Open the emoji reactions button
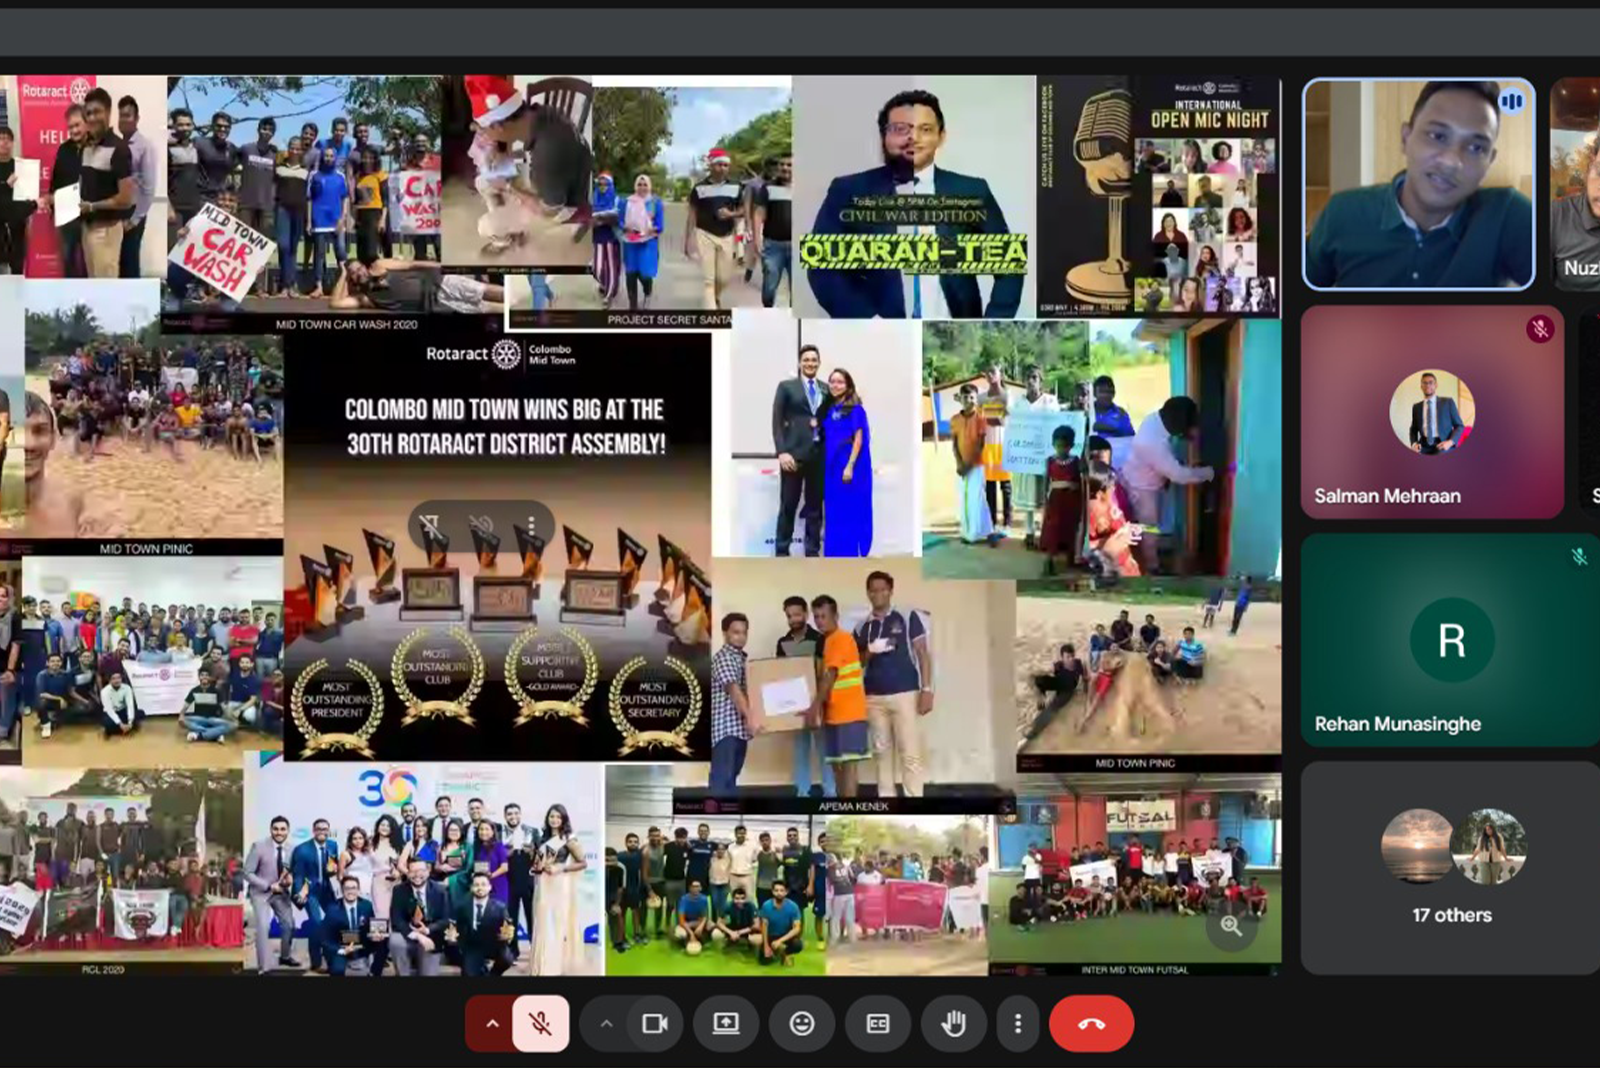Screen dimensions: 1600x1068 (x=802, y=1023)
